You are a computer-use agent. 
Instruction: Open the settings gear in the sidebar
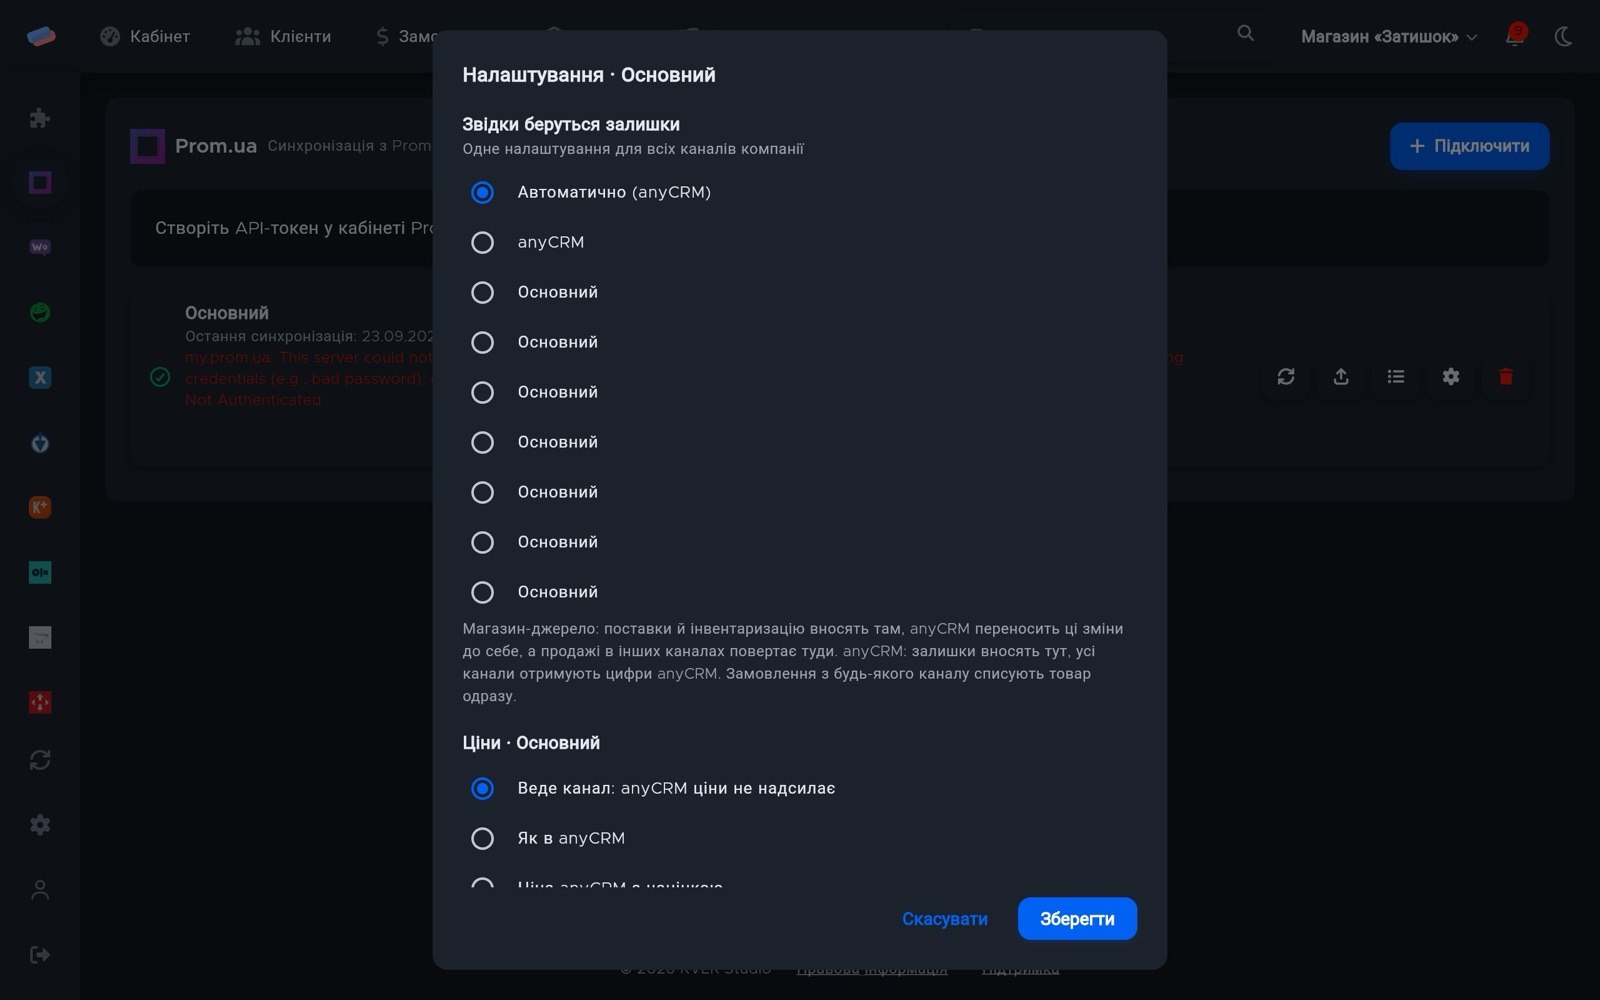pos(40,825)
